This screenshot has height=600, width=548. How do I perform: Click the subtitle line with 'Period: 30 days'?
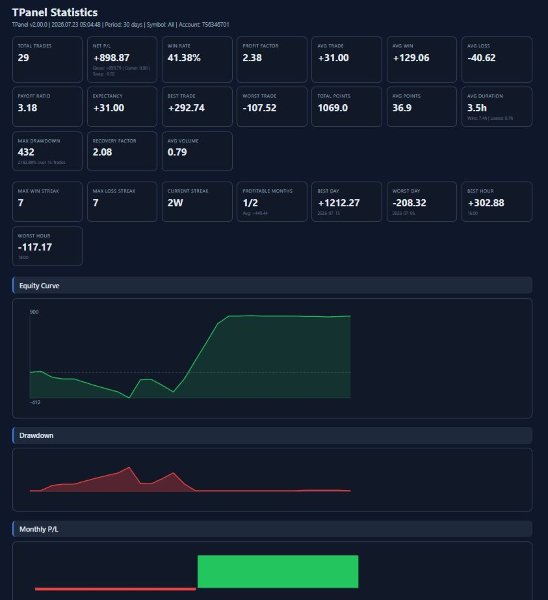click(x=121, y=24)
